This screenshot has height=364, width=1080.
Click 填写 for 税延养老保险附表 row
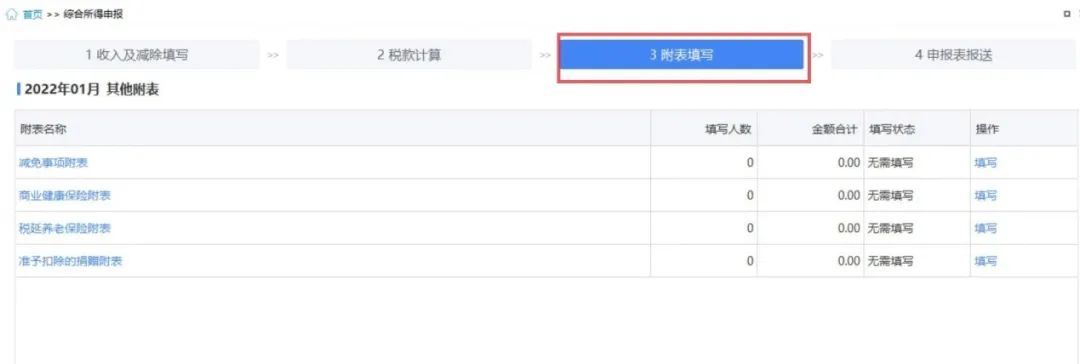[986, 228]
